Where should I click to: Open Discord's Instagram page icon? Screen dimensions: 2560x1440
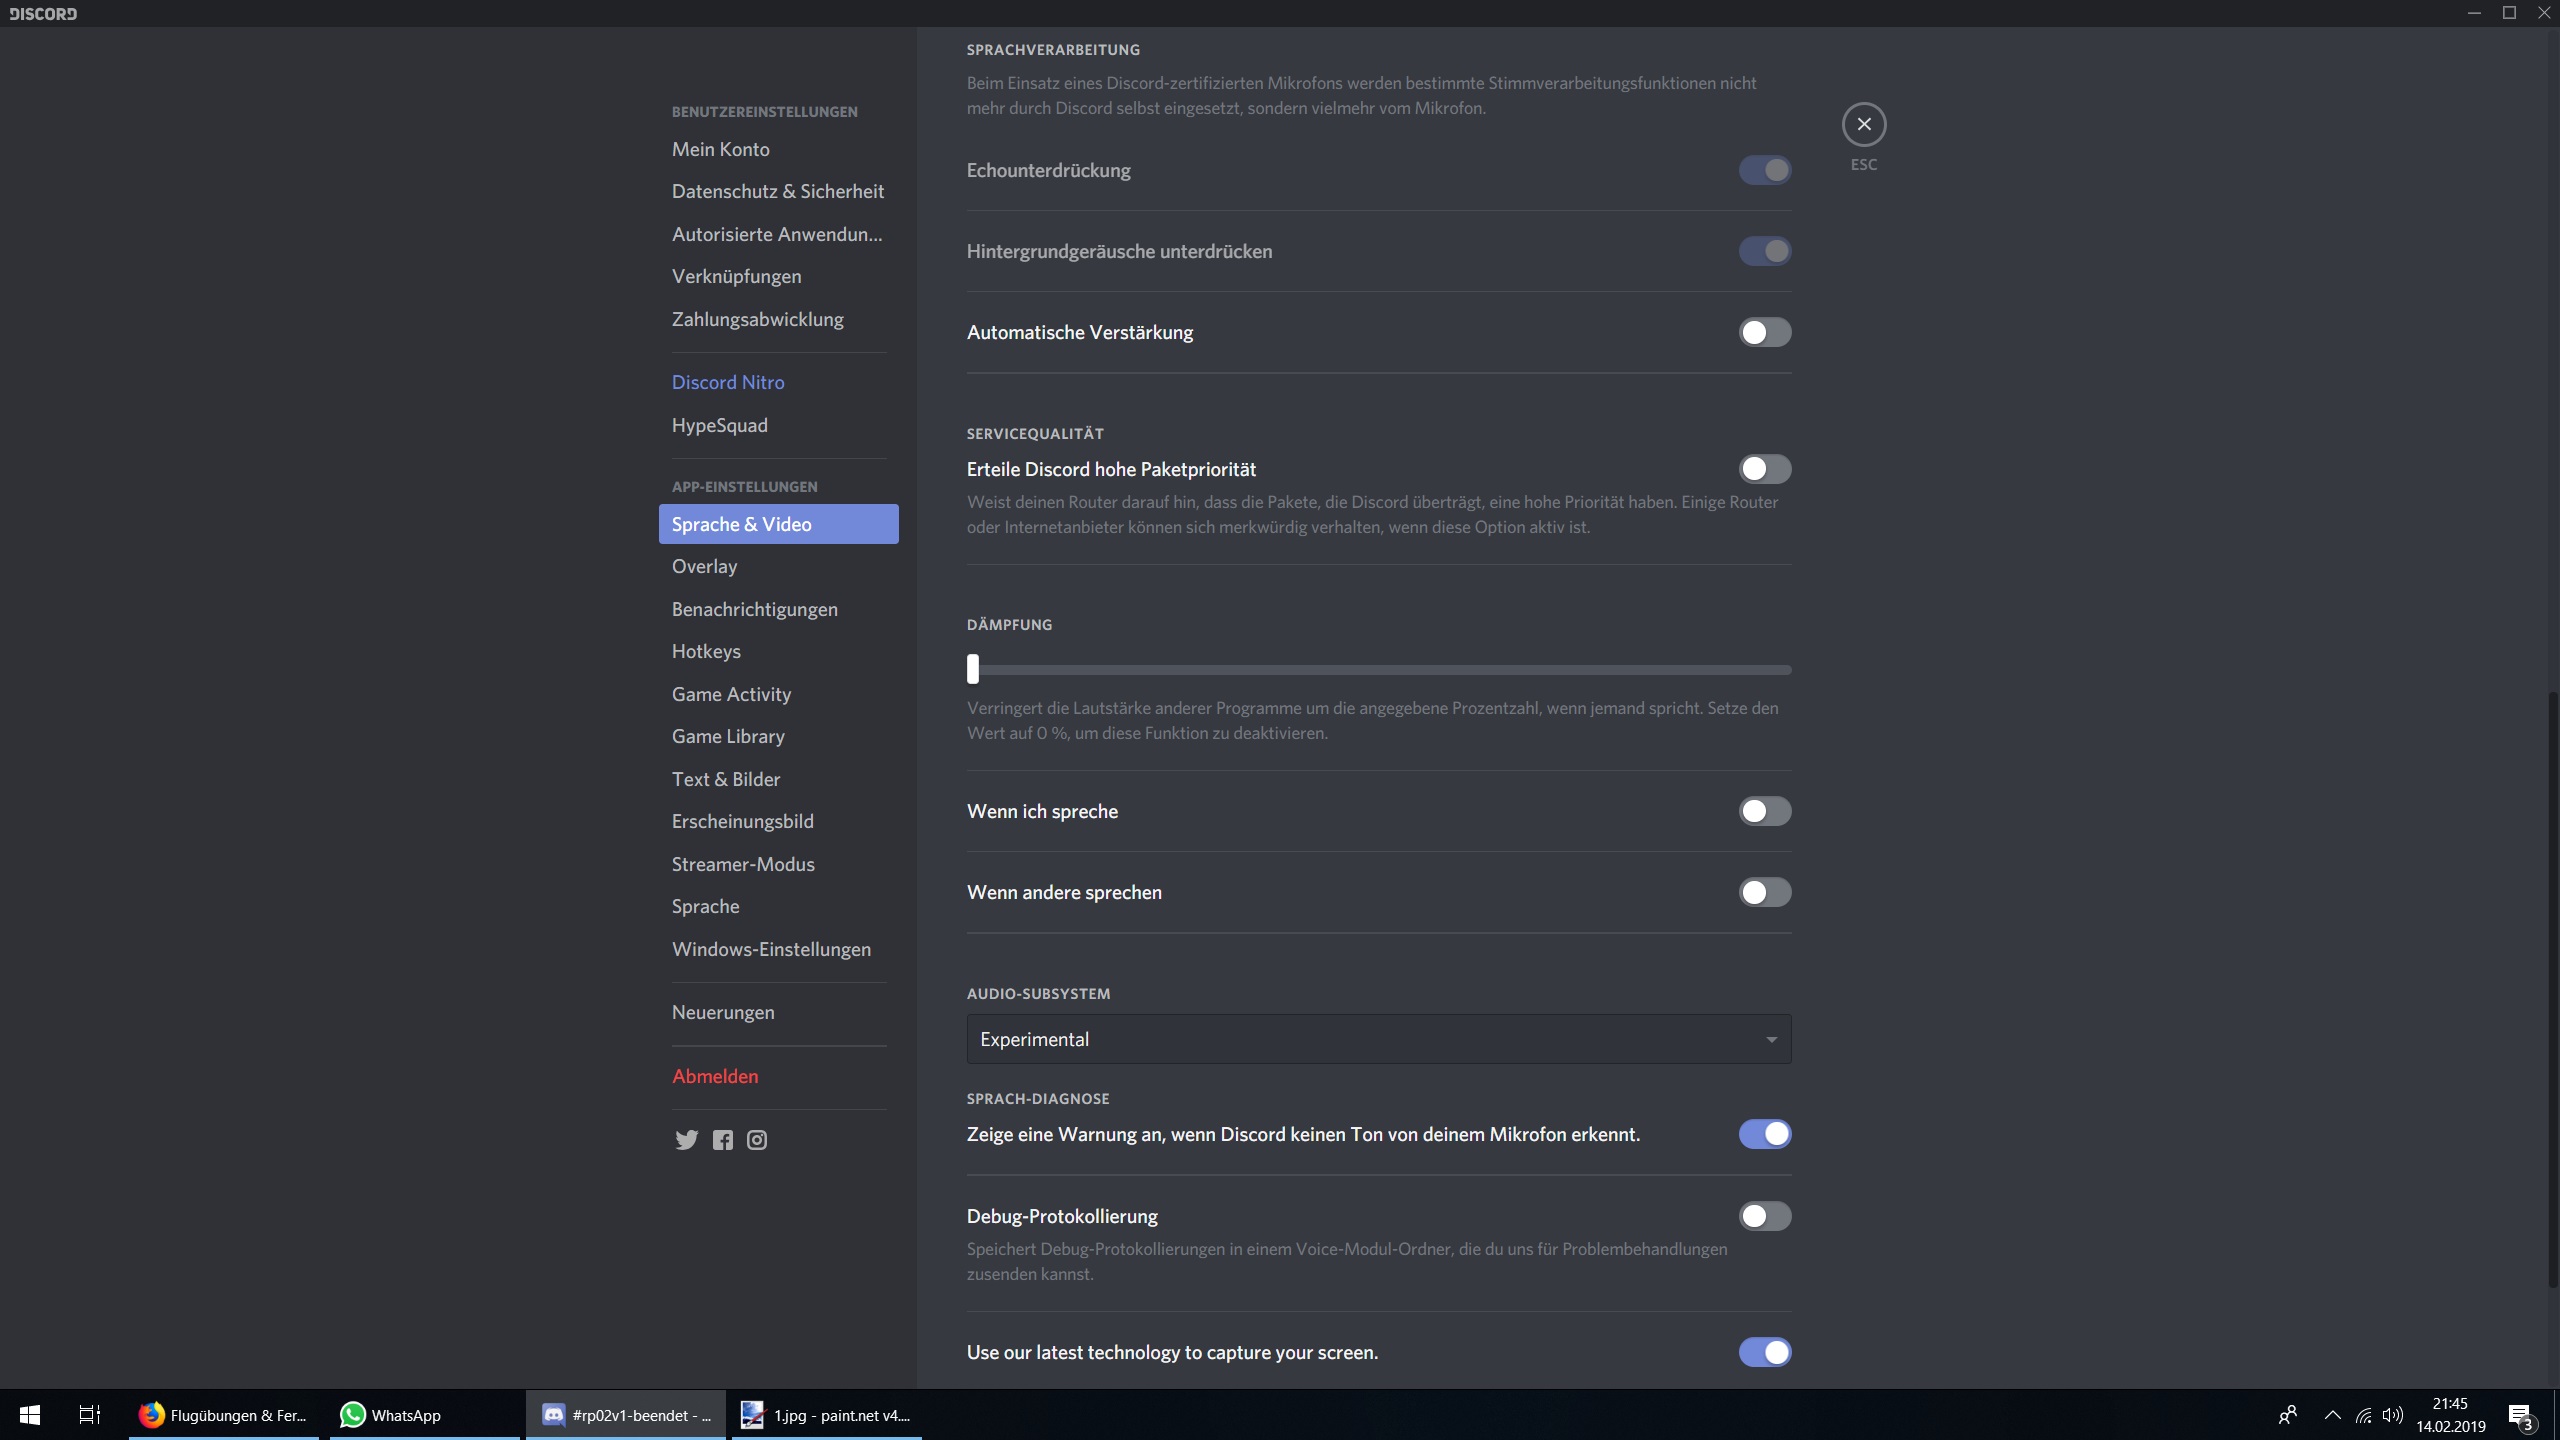757,1140
